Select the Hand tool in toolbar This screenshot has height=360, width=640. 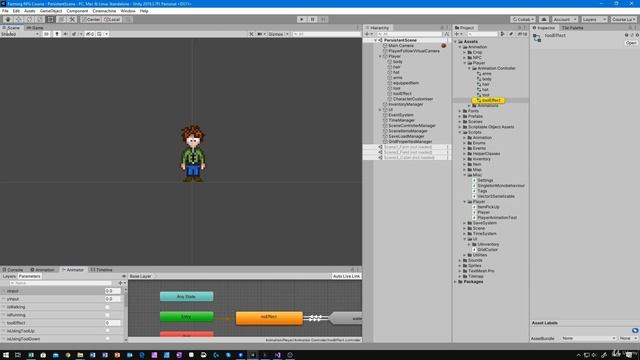pyautogui.click(x=8, y=19)
